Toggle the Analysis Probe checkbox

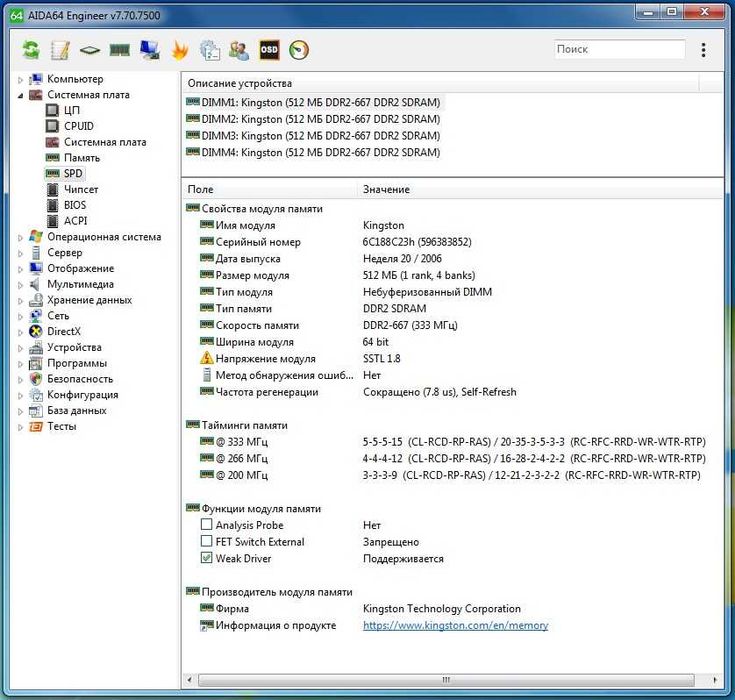(x=206, y=525)
